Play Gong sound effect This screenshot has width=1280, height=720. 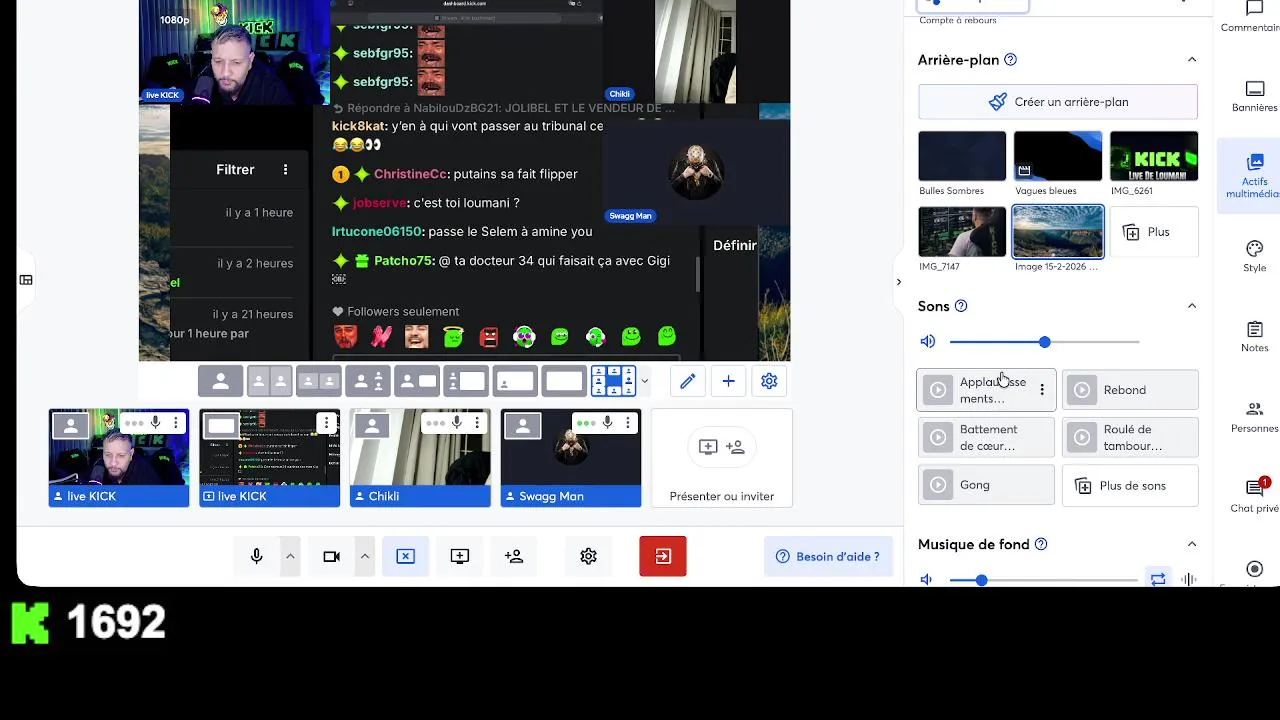[x=938, y=485]
